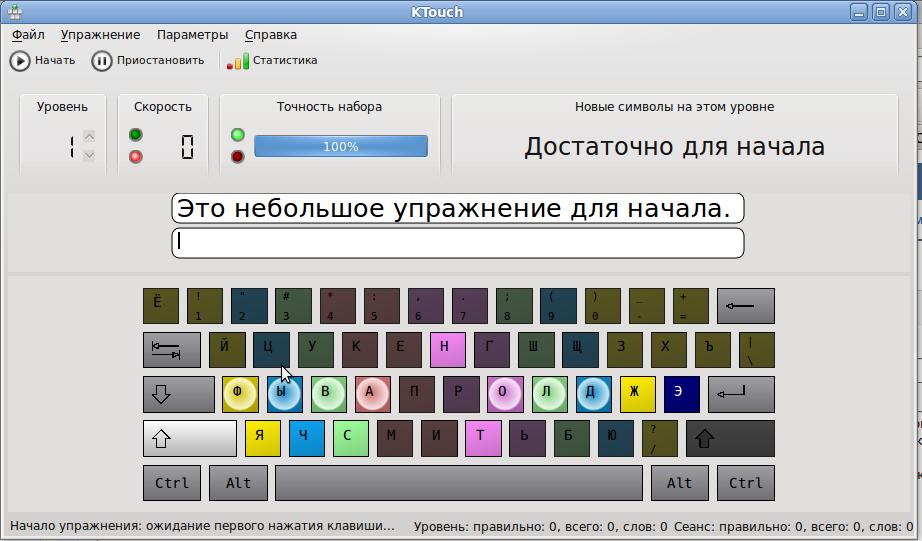Click the green С key
The image size is (922, 541).
[x=350, y=438]
